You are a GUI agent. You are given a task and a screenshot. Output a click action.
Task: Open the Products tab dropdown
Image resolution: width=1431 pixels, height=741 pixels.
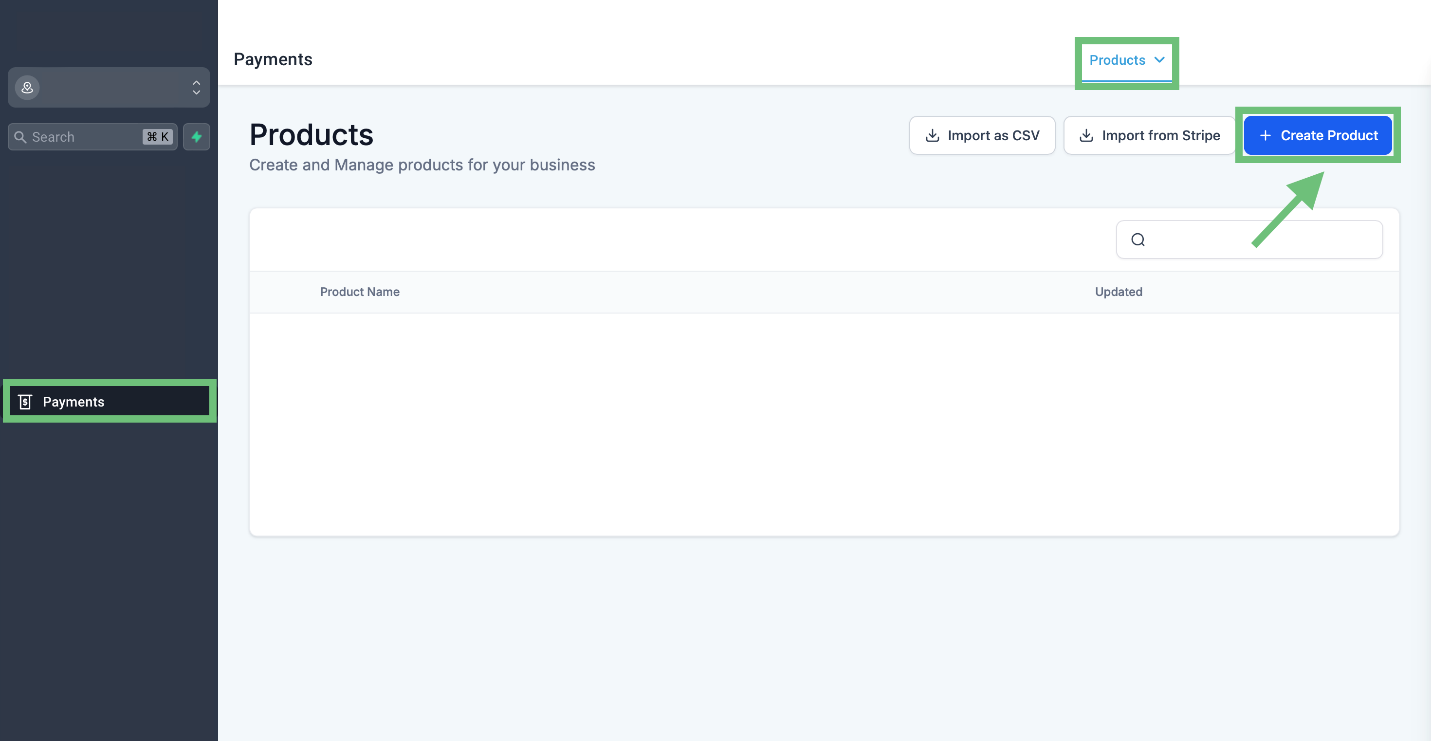(1127, 60)
